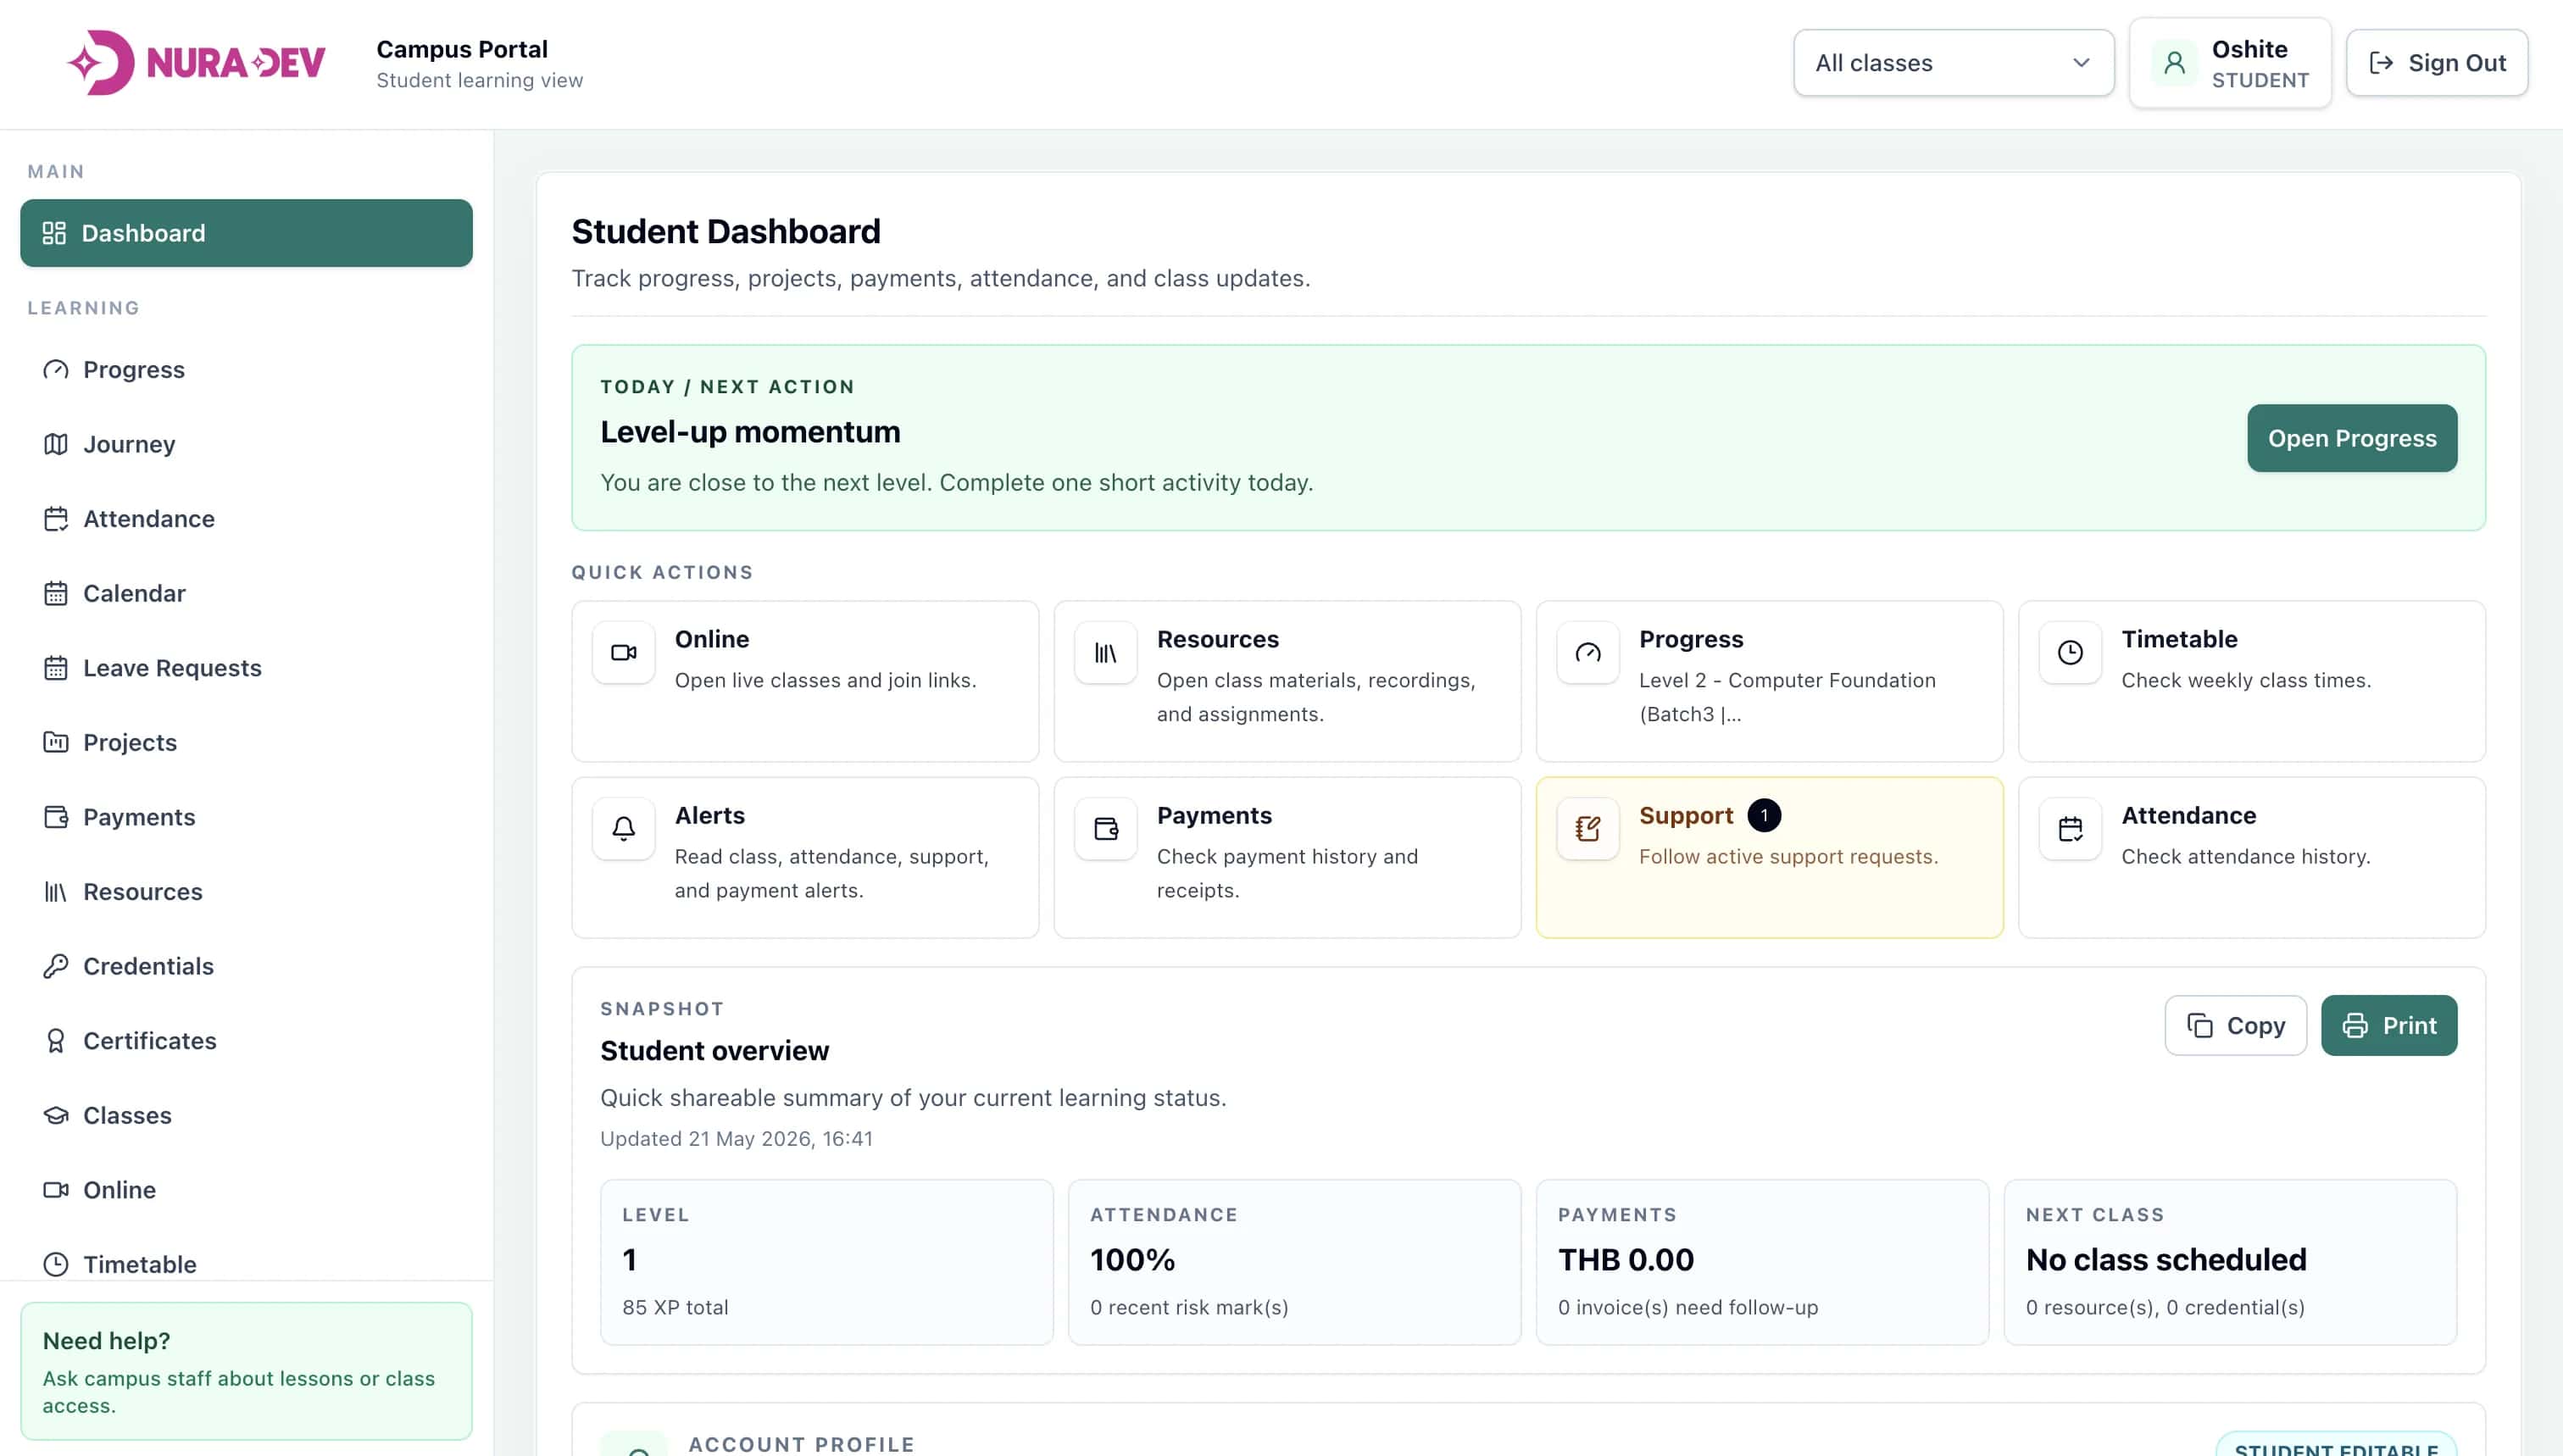Image resolution: width=2563 pixels, height=1456 pixels.
Task: Click the Journey map icon in sidebar
Action: (x=56, y=444)
